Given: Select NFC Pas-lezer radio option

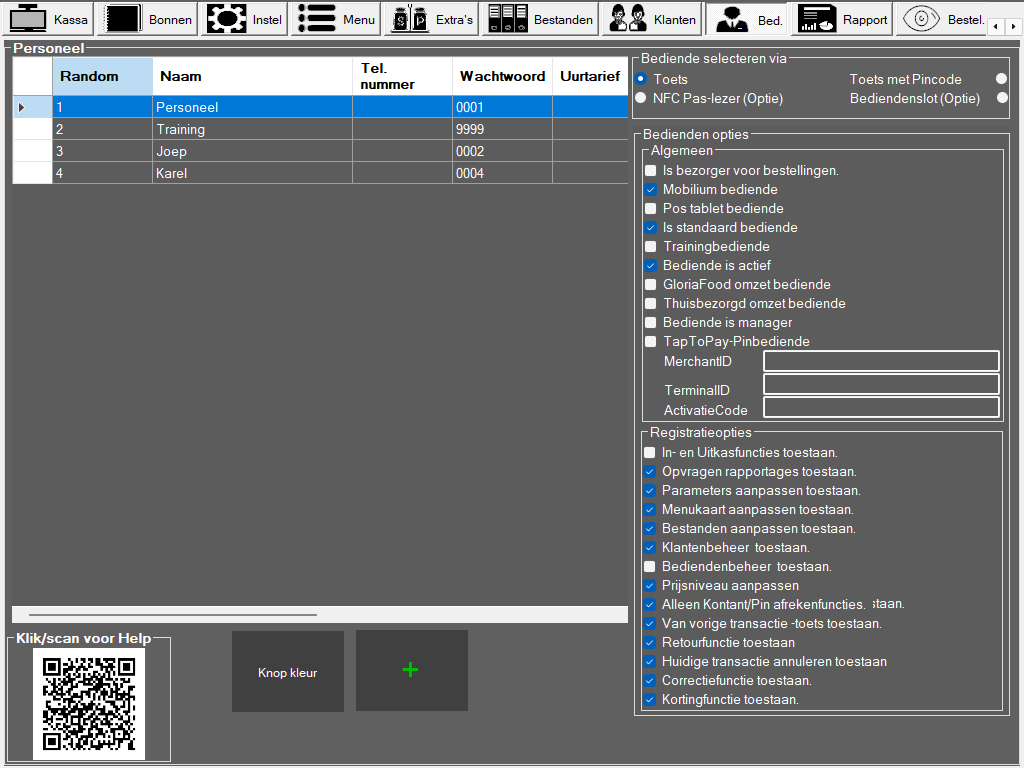Looking at the screenshot, I should coord(642,98).
